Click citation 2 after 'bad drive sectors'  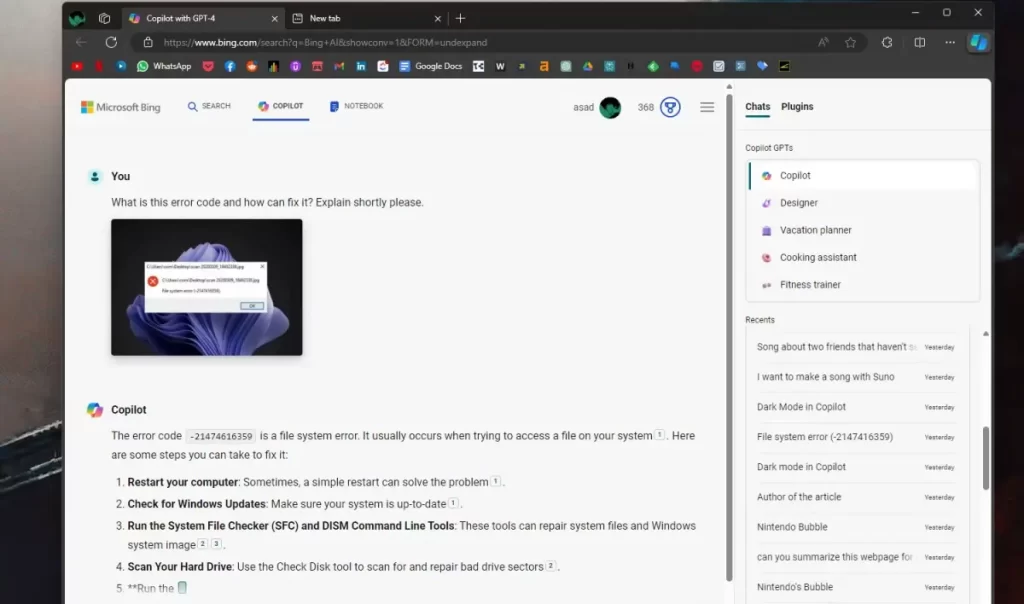coord(551,565)
